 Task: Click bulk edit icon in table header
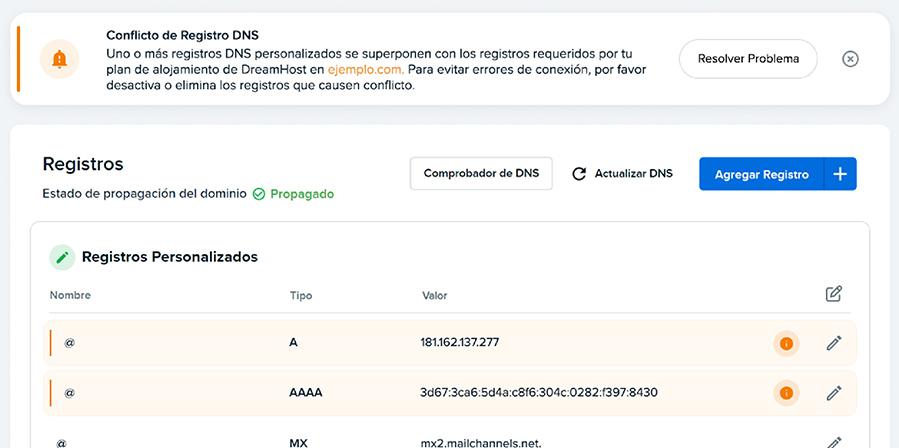click(x=834, y=294)
